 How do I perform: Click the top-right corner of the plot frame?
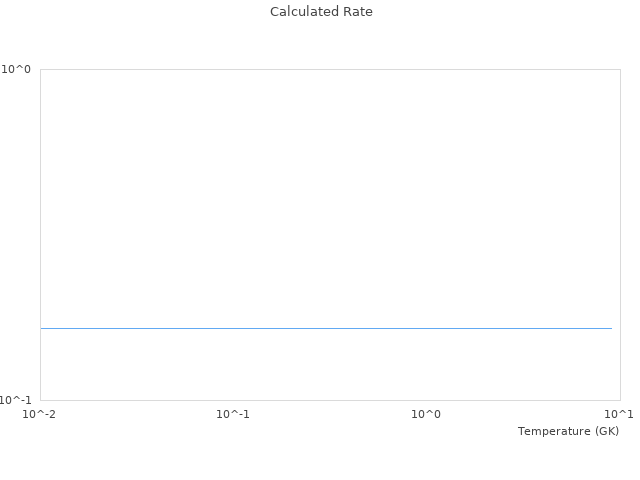point(620,69)
